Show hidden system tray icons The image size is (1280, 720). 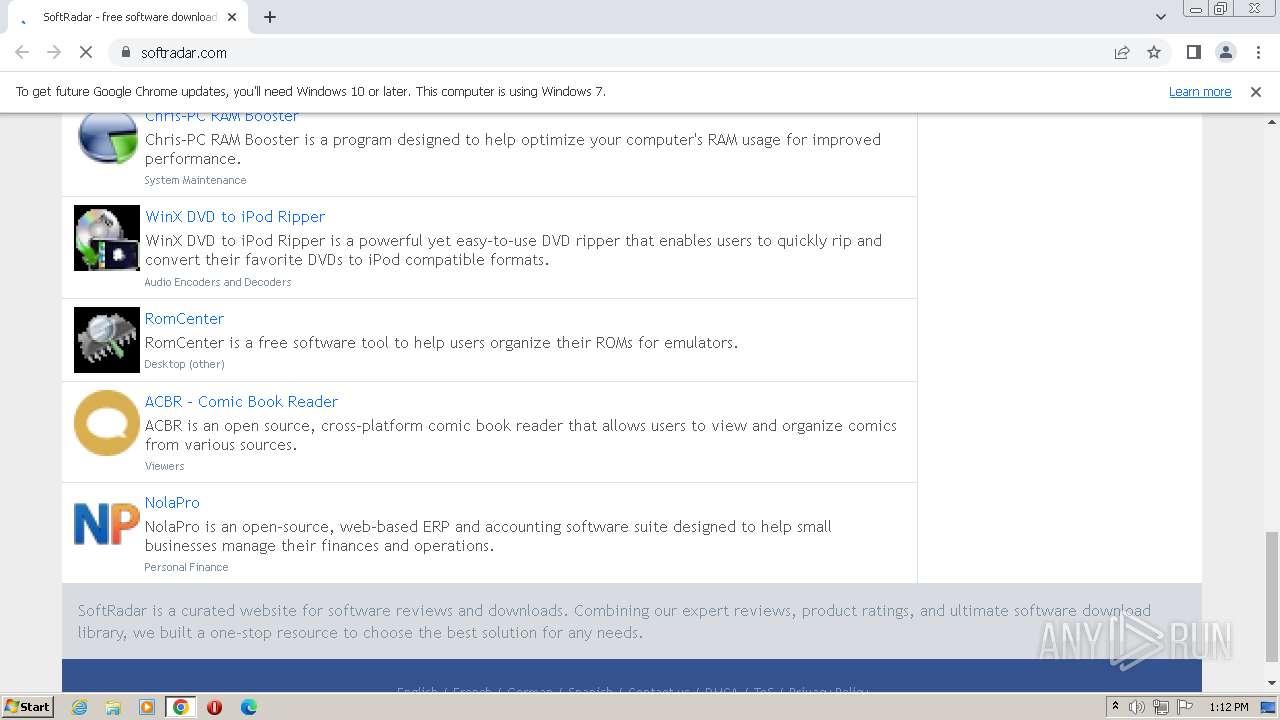pyautogui.click(x=1115, y=707)
